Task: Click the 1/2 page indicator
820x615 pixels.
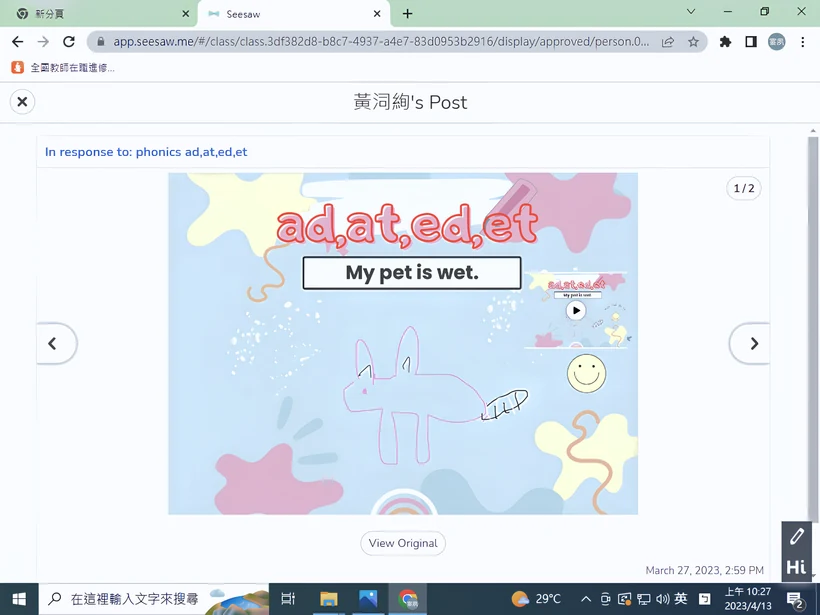Action: [x=744, y=188]
